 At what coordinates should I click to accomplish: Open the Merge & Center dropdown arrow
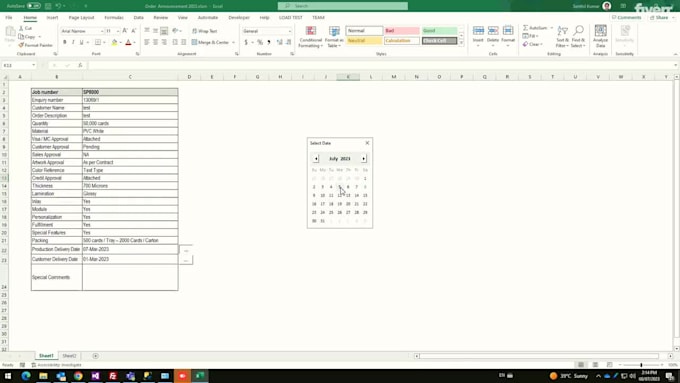pyautogui.click(x=234, y=43)
